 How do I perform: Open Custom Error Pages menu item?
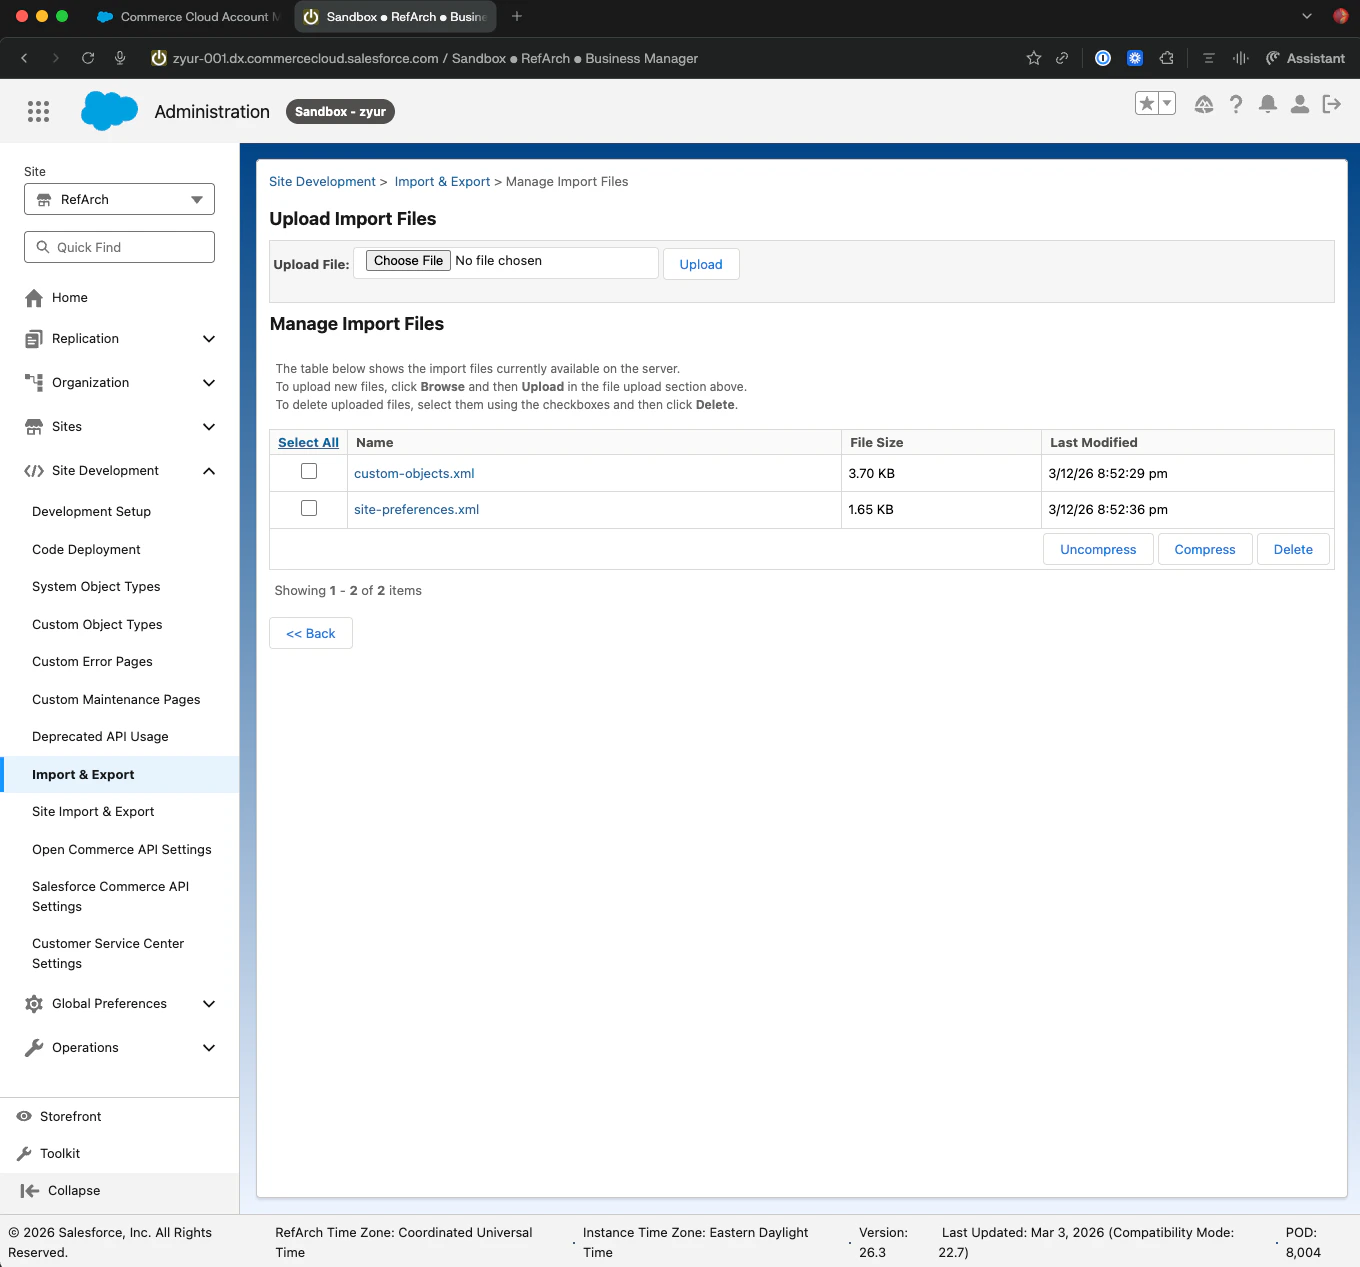coord(92,662)
